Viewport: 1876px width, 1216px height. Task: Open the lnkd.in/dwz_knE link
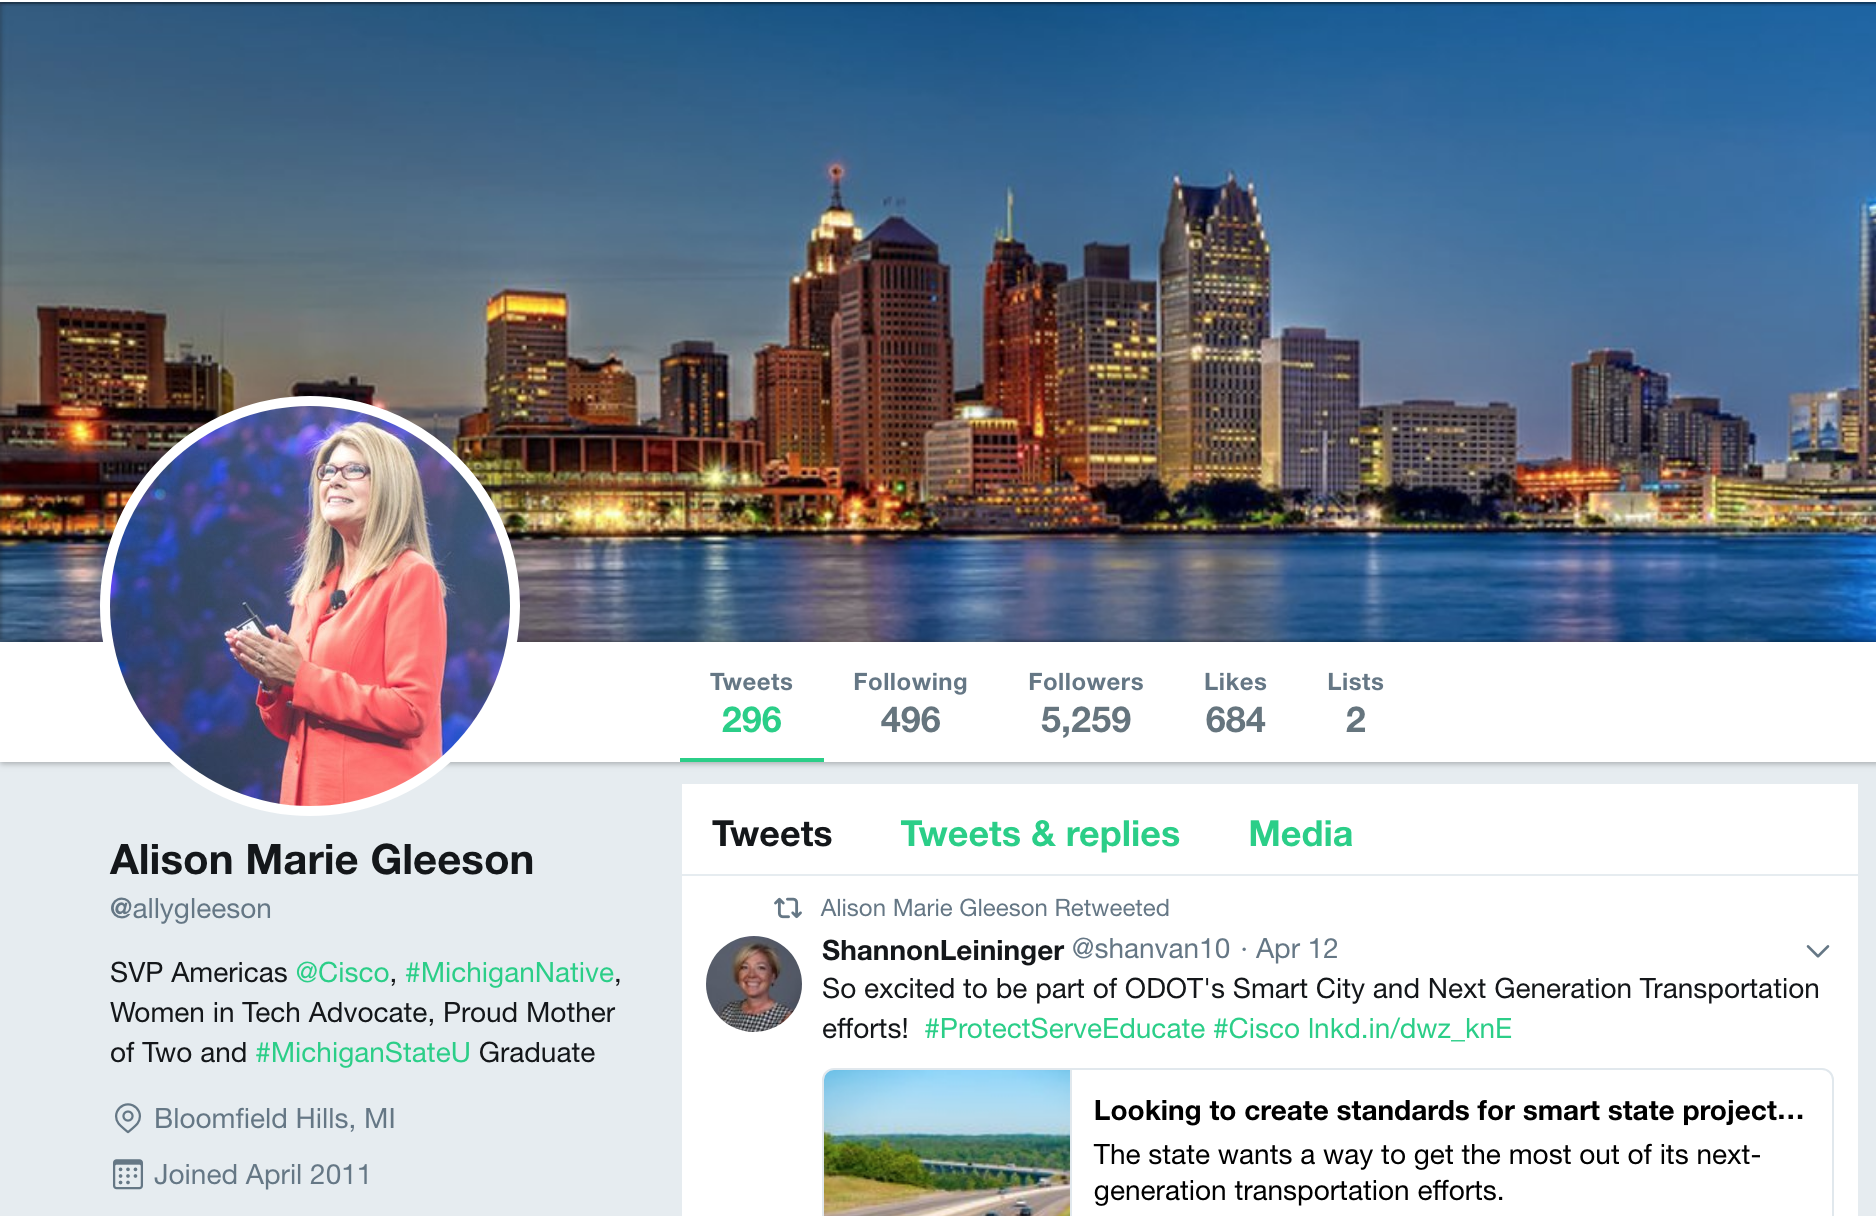[x=1409, y=1028]
